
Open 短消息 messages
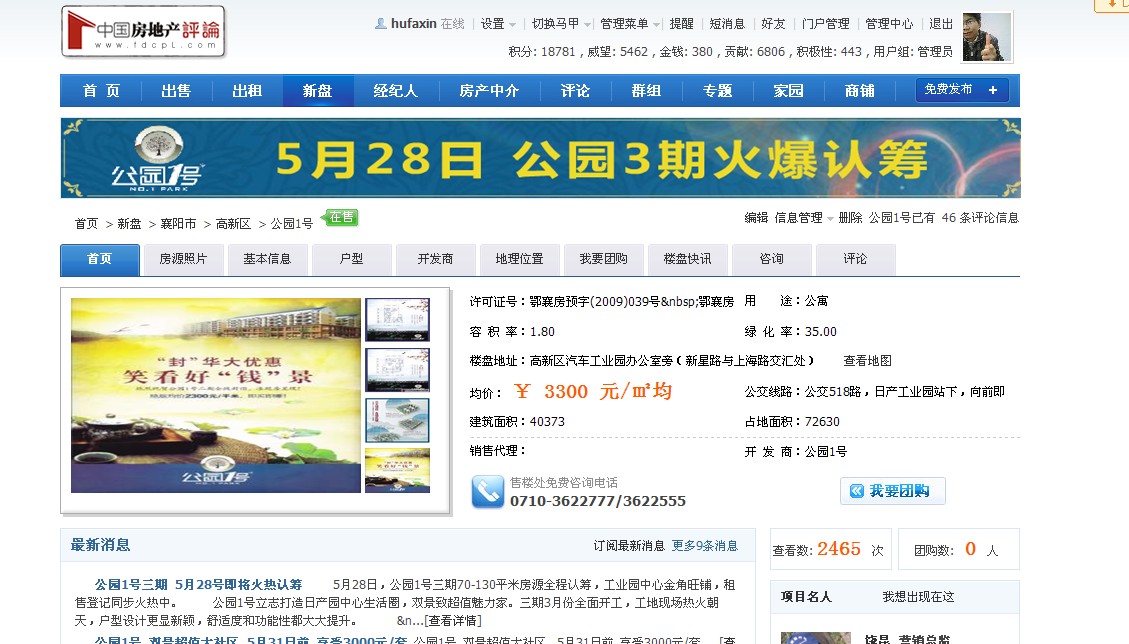(x=727, y=24)
